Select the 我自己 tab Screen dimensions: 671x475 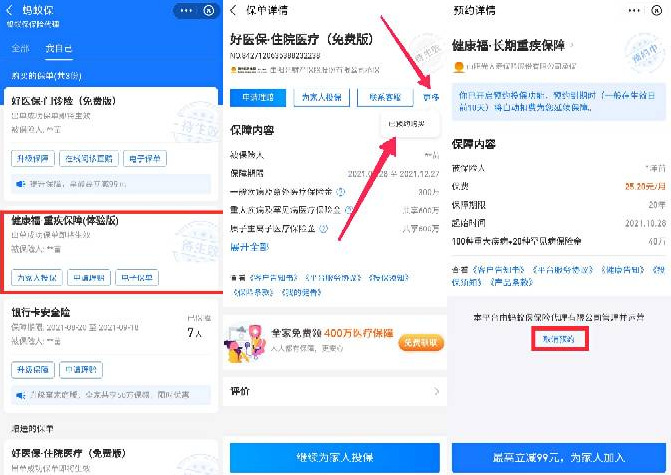(59, 48)
